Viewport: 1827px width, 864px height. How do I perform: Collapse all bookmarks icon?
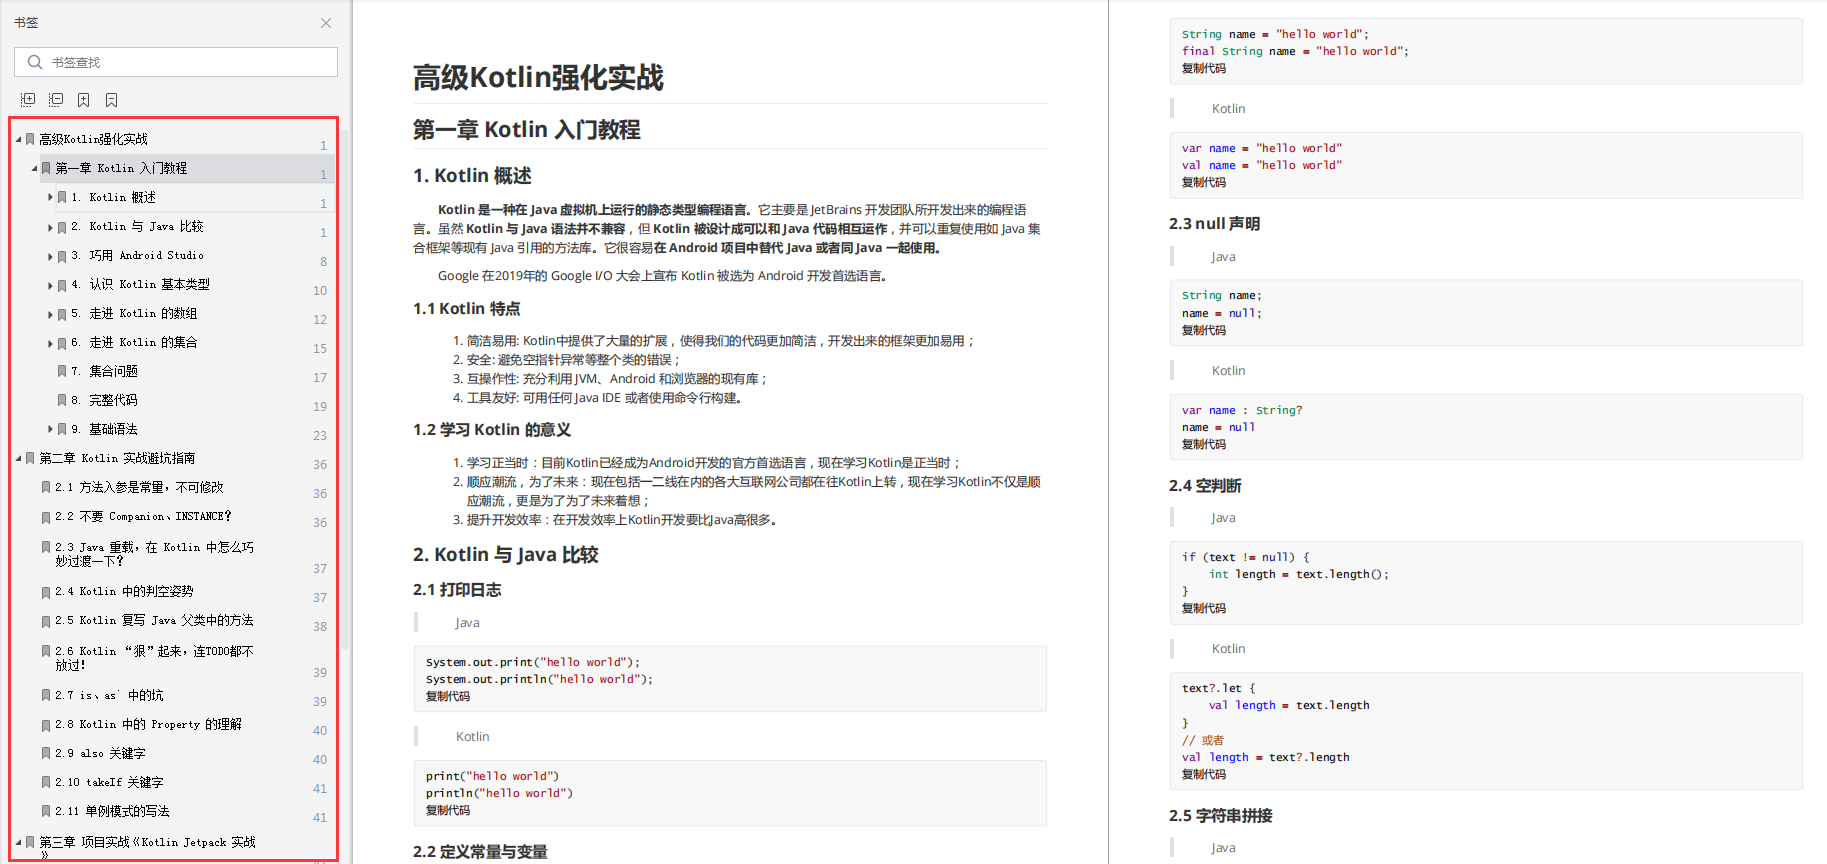click(56, 100)
